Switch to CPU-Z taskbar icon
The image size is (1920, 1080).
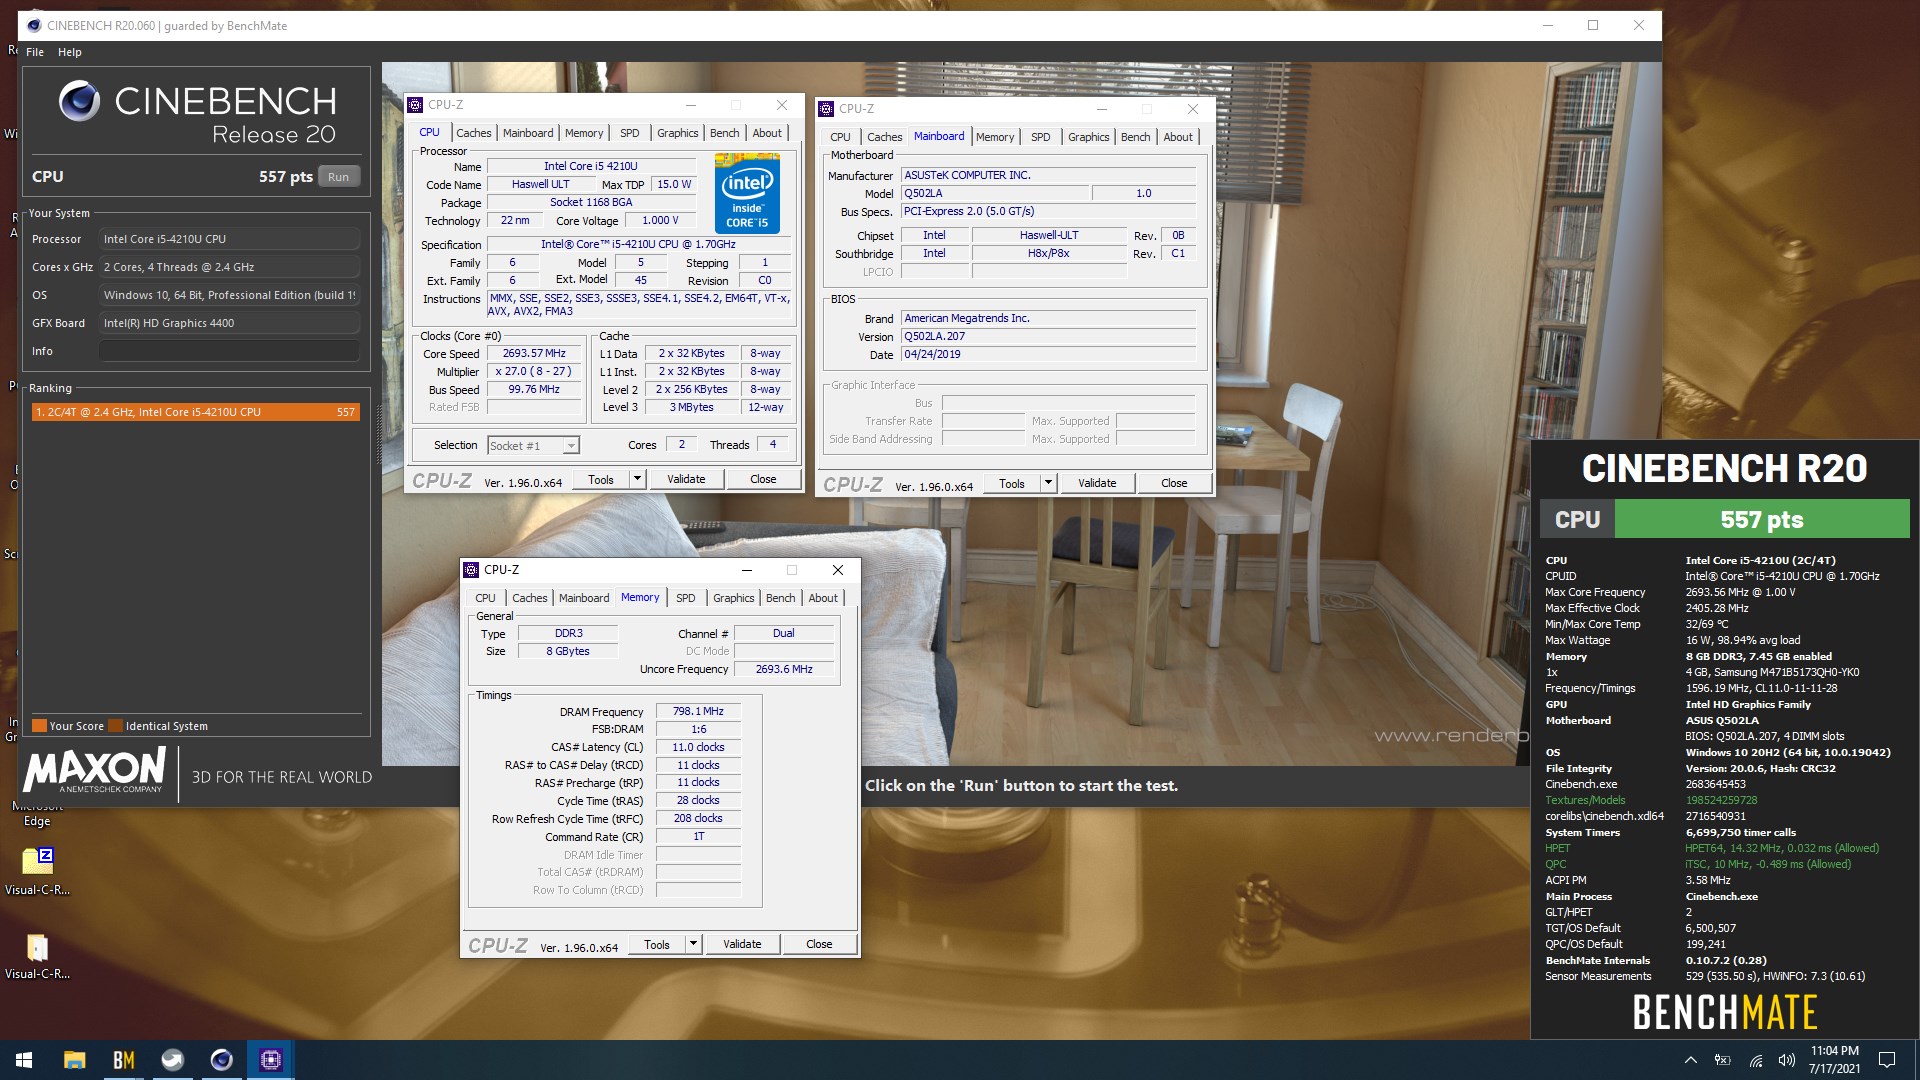(x=270, y=1060)
